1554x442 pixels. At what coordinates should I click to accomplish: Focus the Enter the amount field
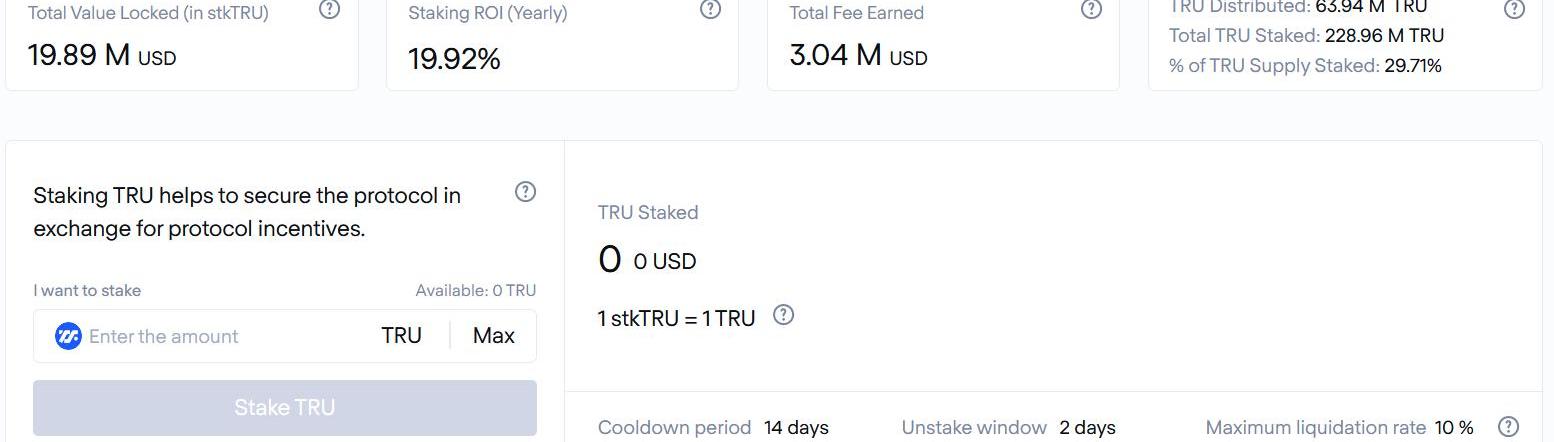(220, 336)
